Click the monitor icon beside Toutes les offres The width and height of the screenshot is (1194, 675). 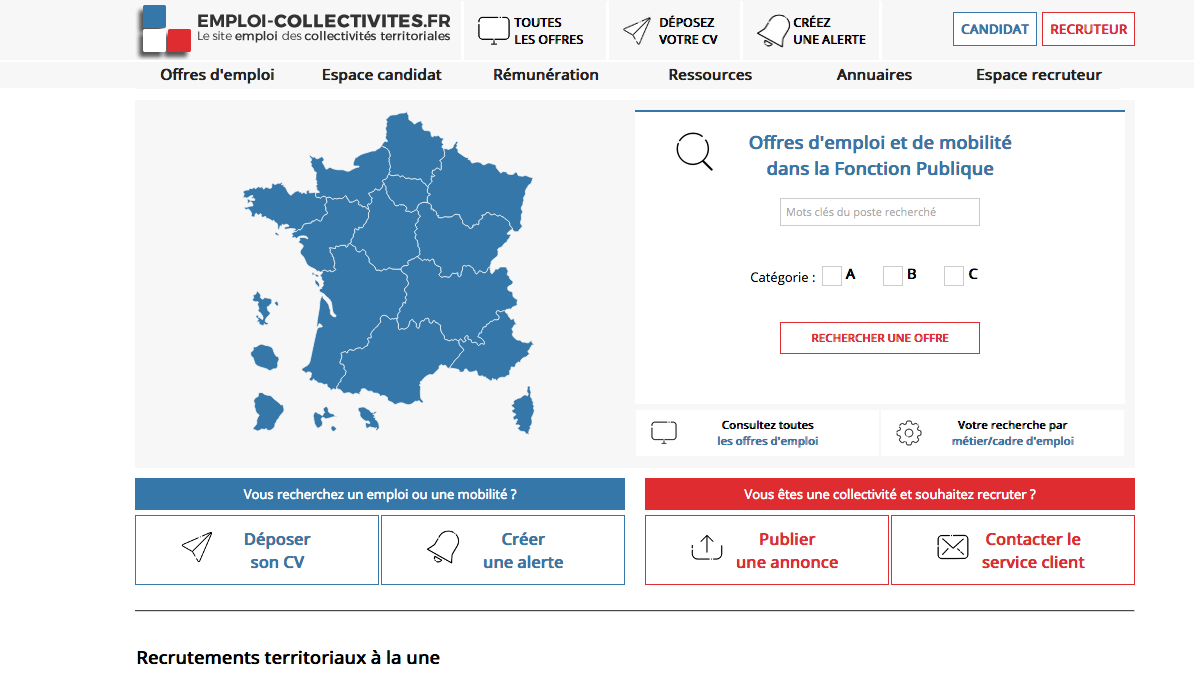(493, 30)
